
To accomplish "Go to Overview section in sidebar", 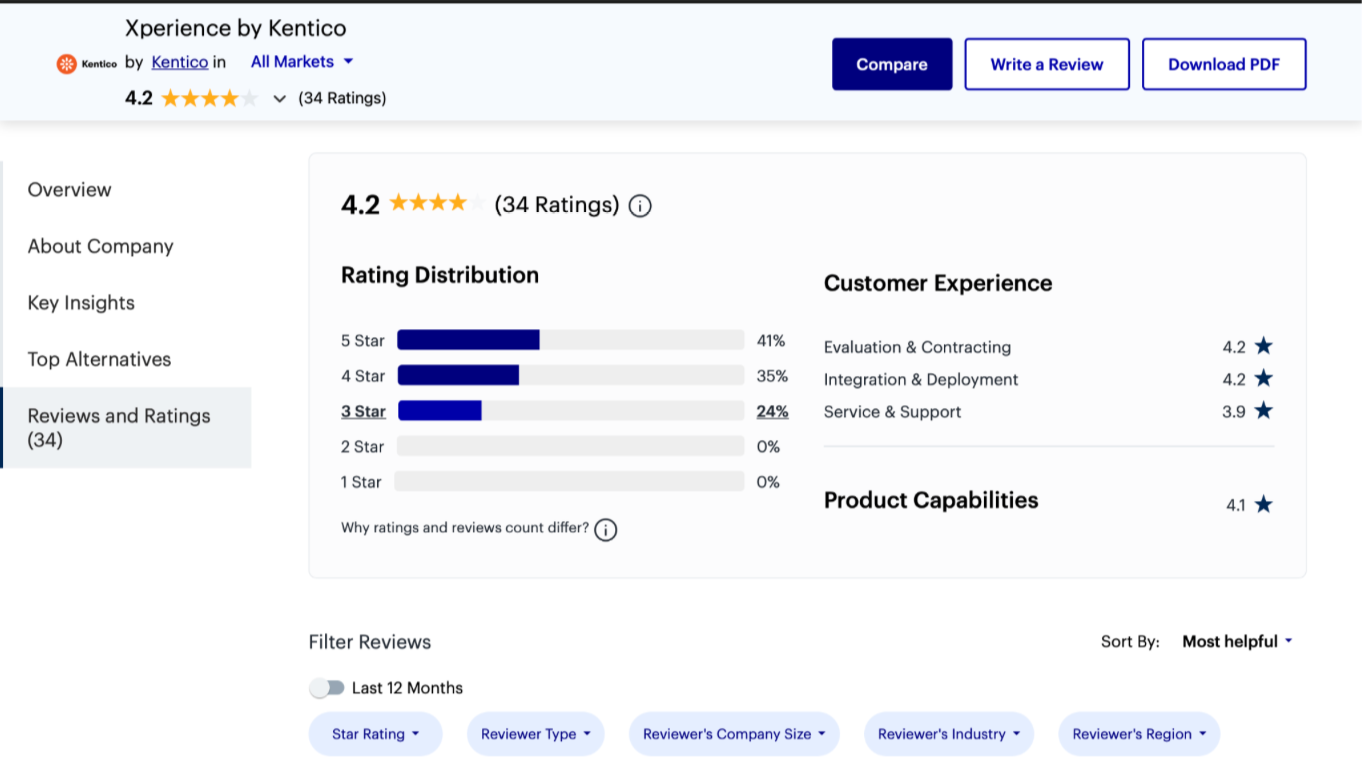I will [70, 190].
